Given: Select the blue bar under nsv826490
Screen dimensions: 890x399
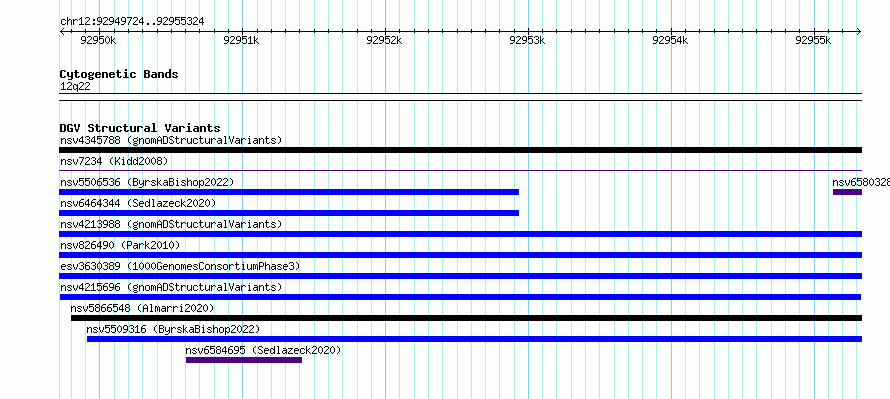Looking at the screenshot, I should 460,255.
